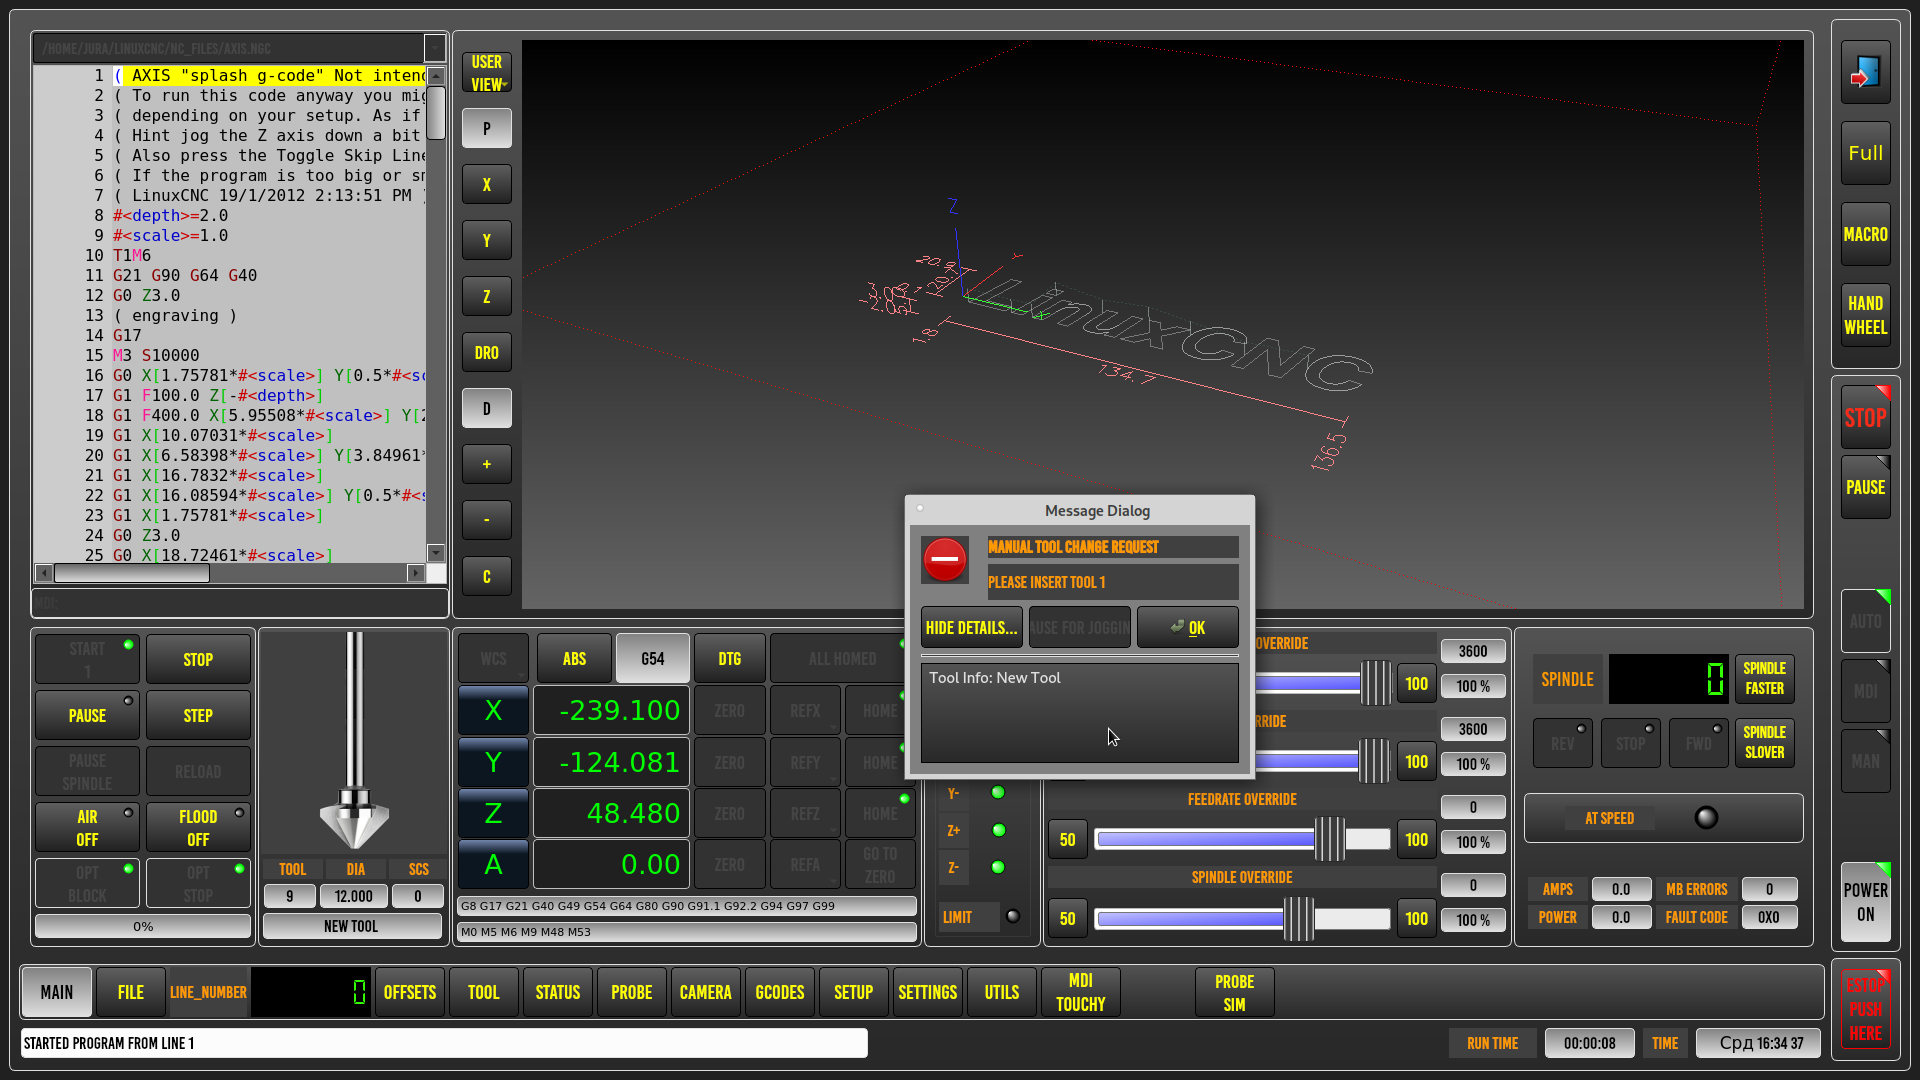
Task: Switch to the MAIN tab
Action: (57, 993)
